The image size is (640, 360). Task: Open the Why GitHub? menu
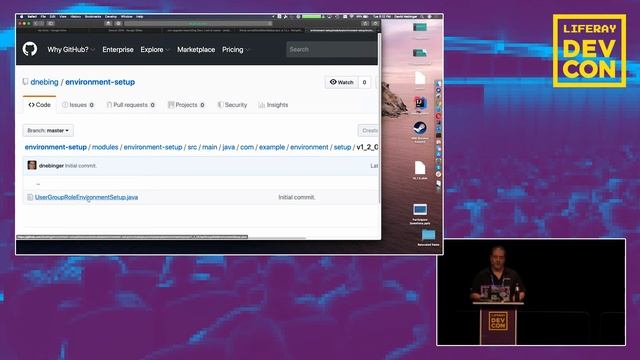71,49
